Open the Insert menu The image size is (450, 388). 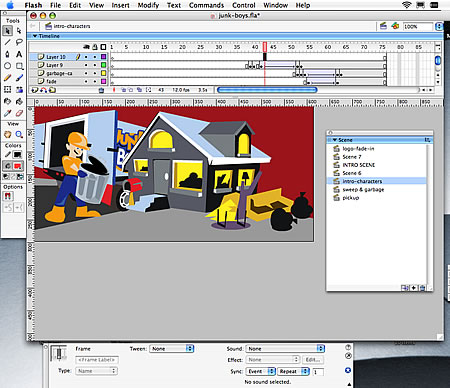(120, 5)
